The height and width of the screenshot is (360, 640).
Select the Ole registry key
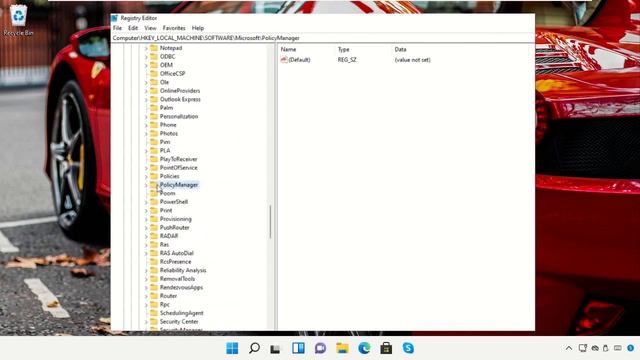tap(164, 82)
